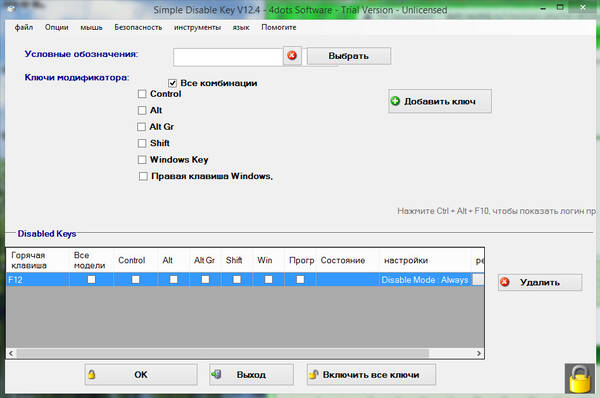This screenshot has height=398, width=600.
Task: Check the Alt Gr modifier checkbox
Action: (142, 127)
